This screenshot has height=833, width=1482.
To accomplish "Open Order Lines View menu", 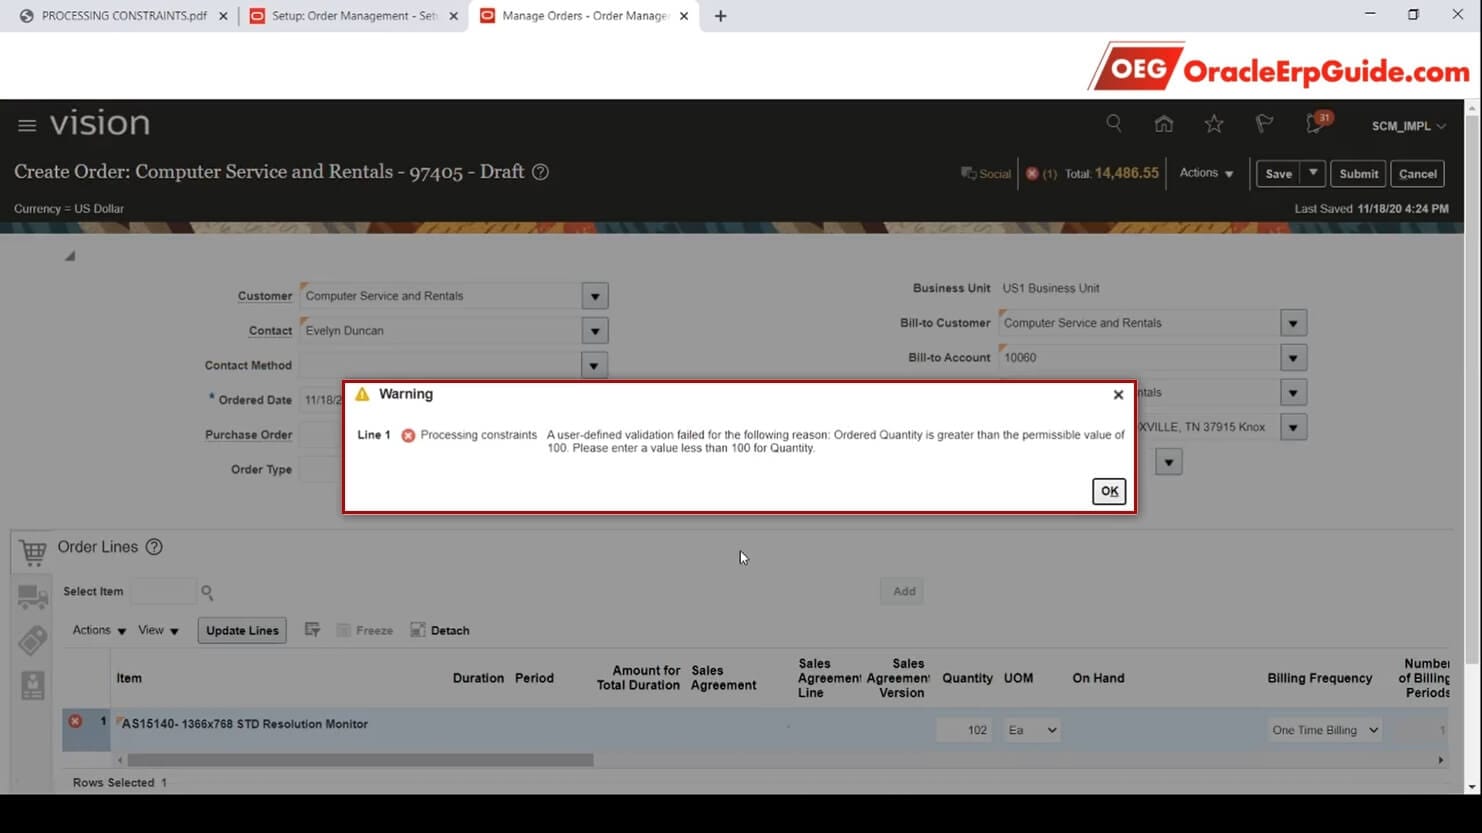I will pos(158,630).
